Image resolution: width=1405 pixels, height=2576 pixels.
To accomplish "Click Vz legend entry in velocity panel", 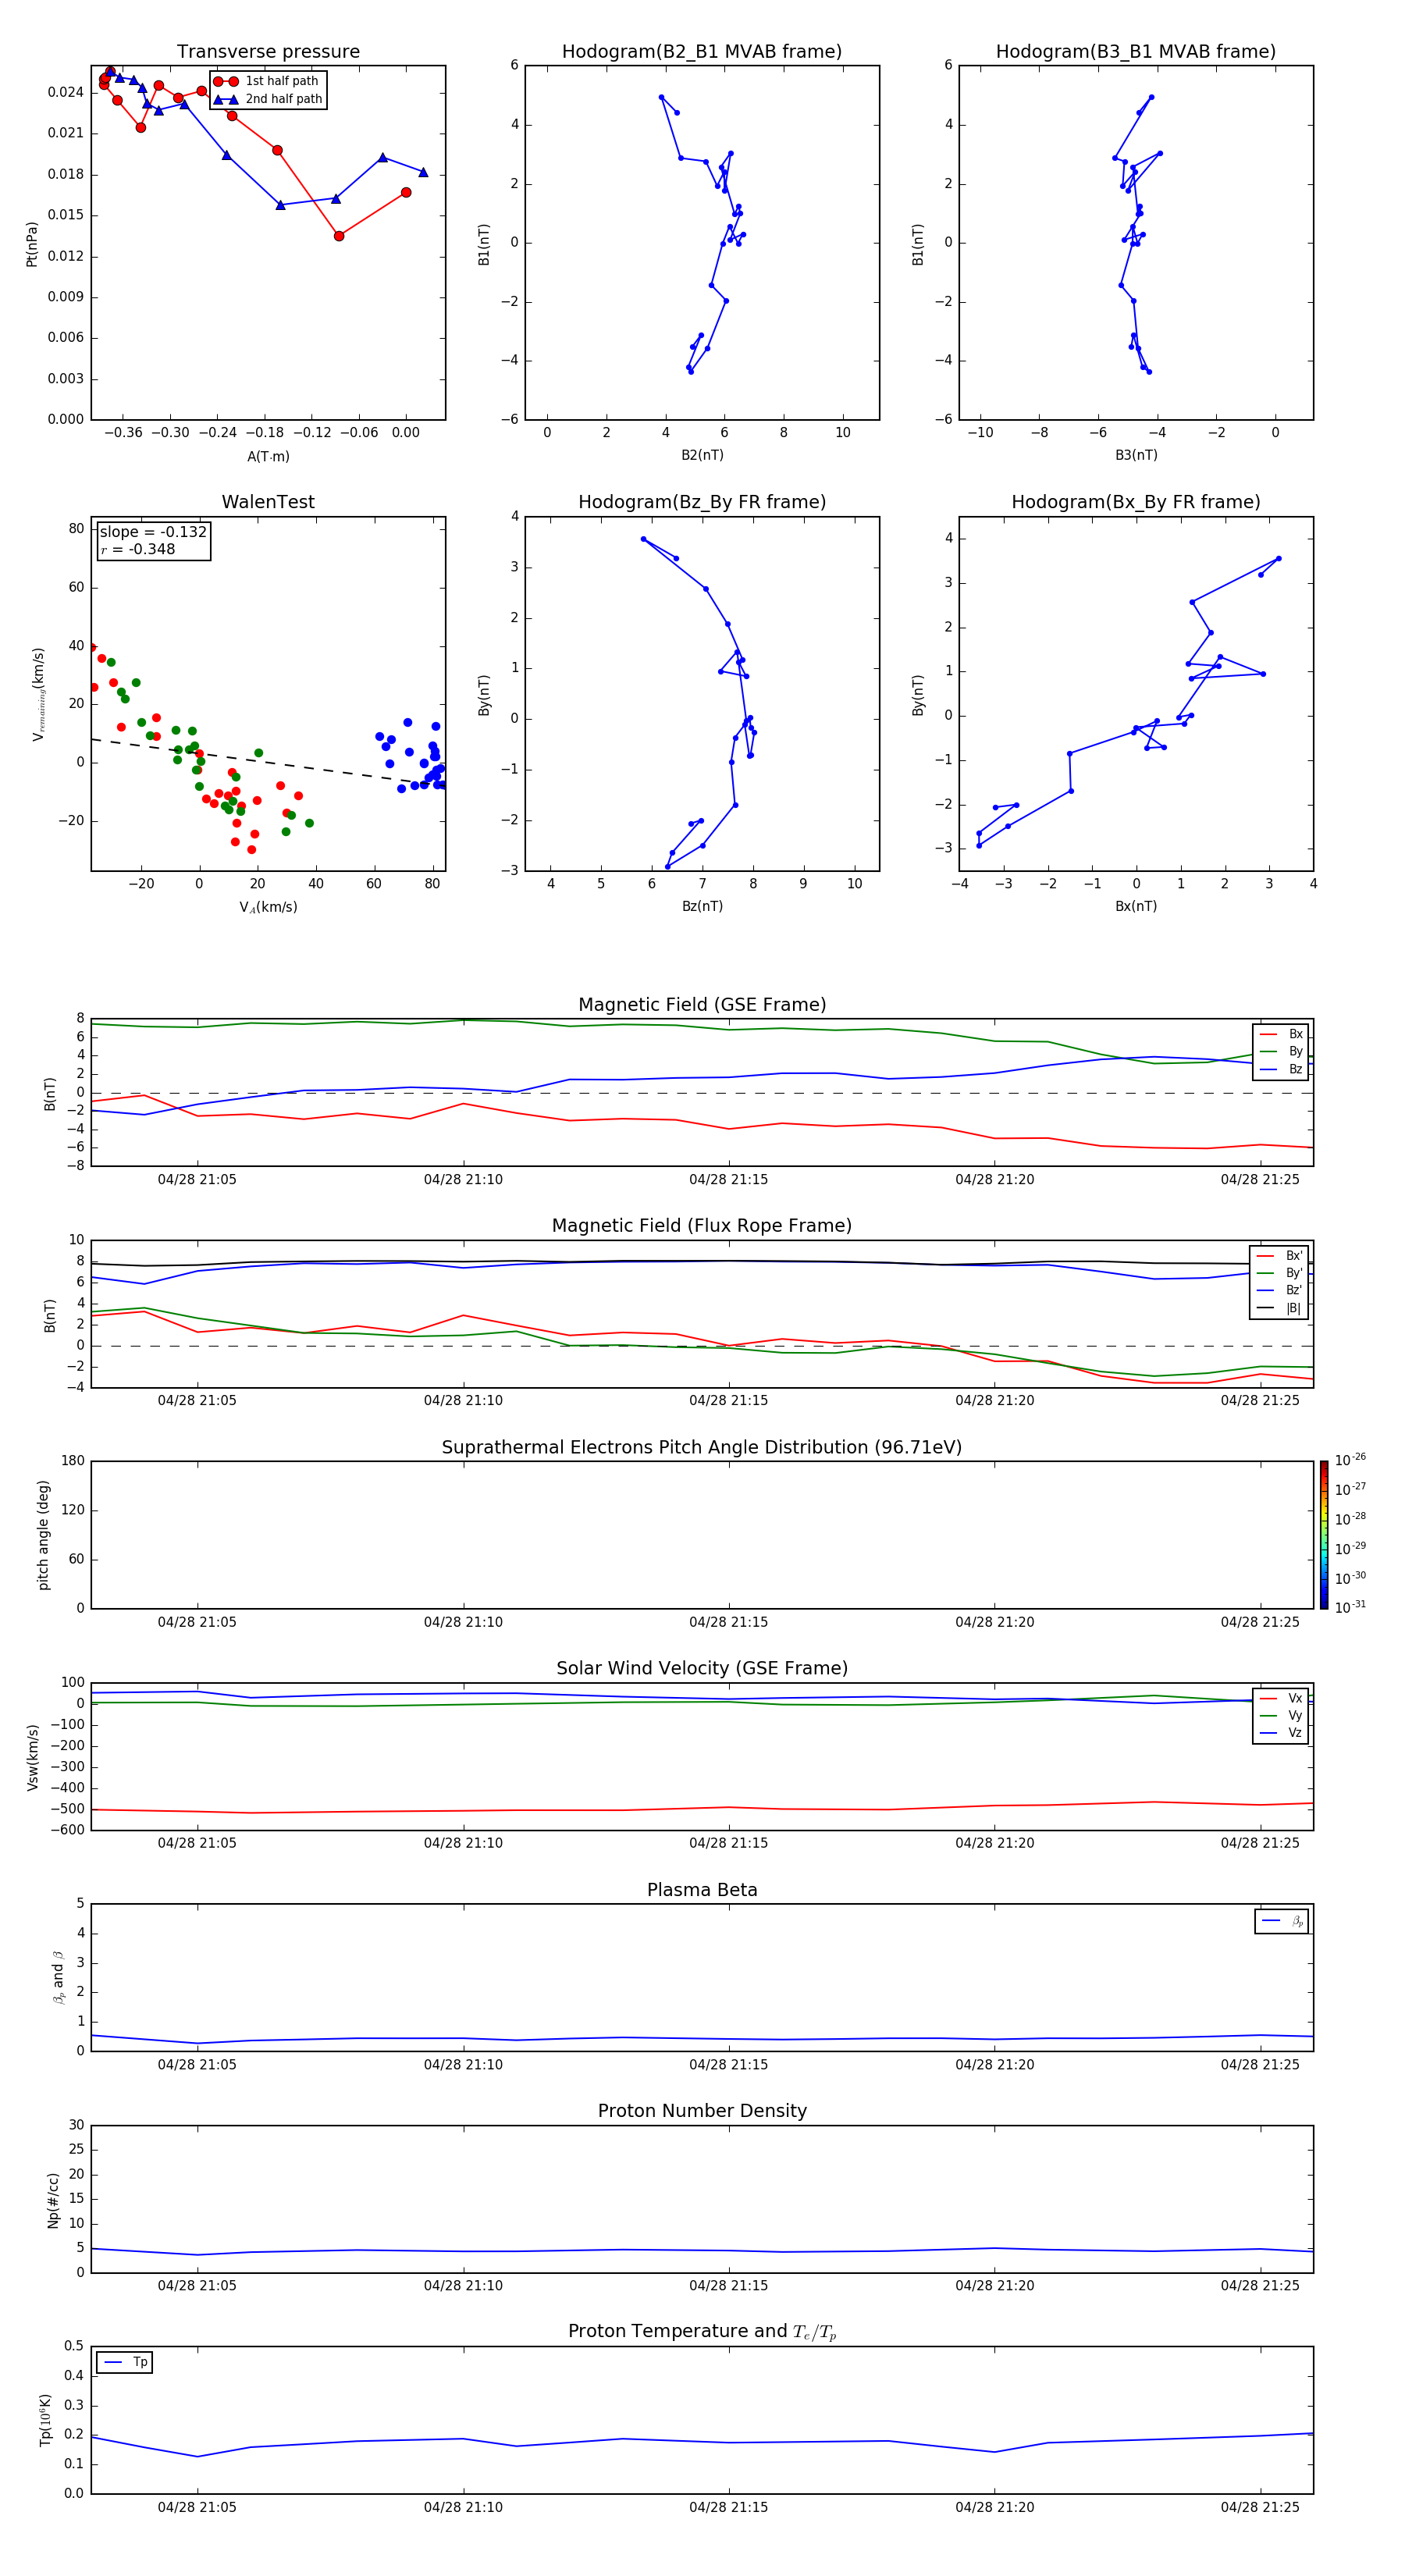I will 1281,1733.
